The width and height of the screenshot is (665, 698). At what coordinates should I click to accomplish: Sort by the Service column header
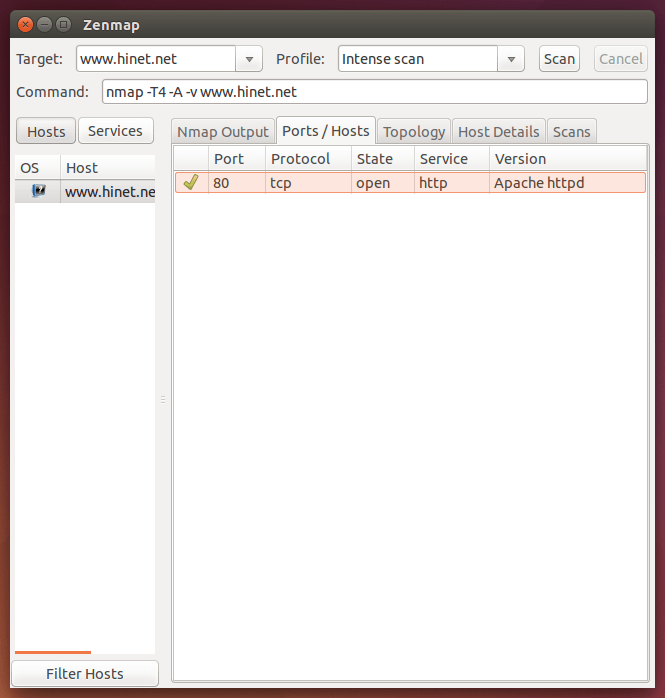[x=444, y=159]
